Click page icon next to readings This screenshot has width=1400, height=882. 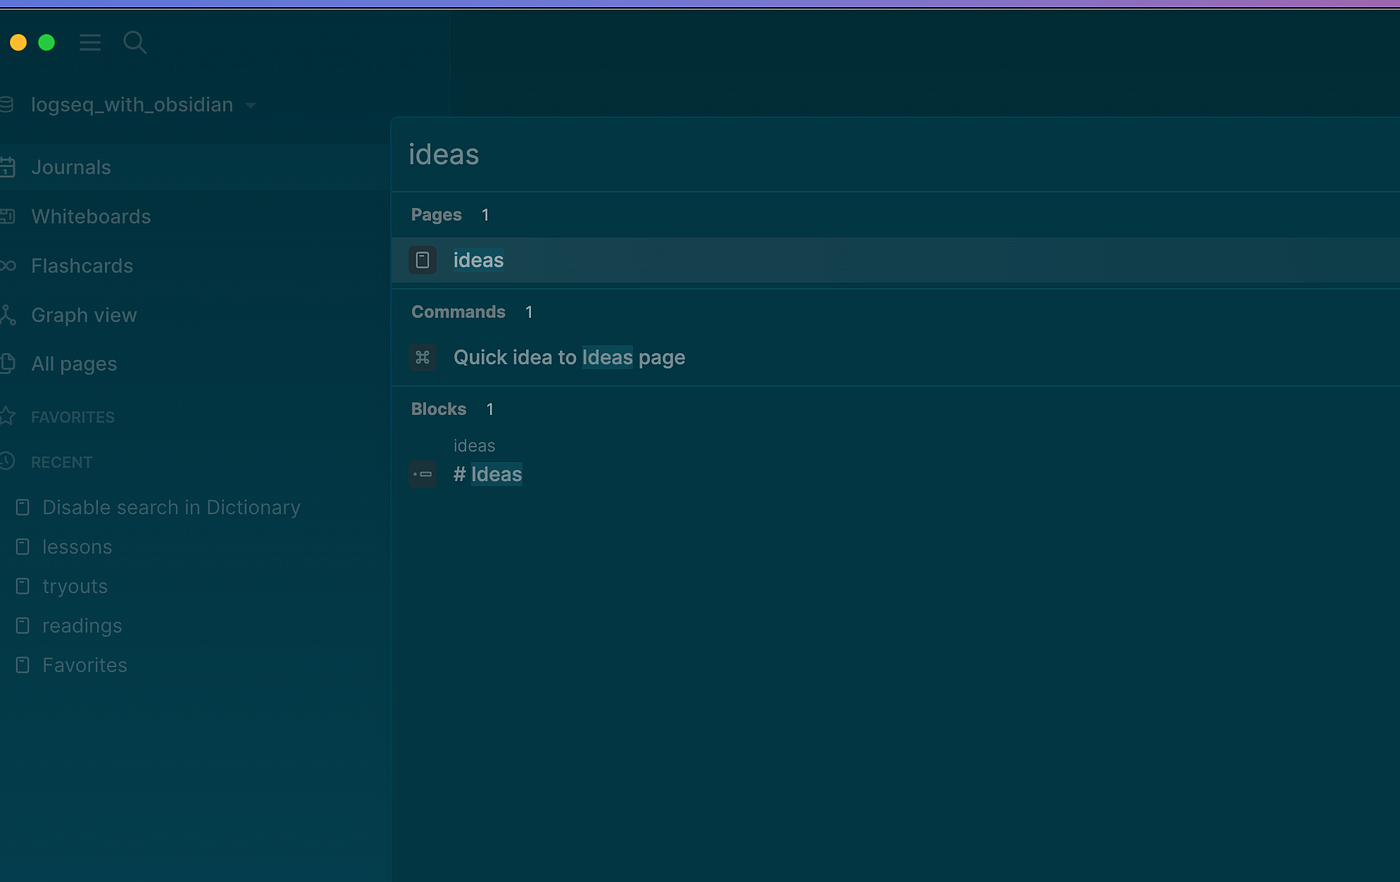[23, 626]
